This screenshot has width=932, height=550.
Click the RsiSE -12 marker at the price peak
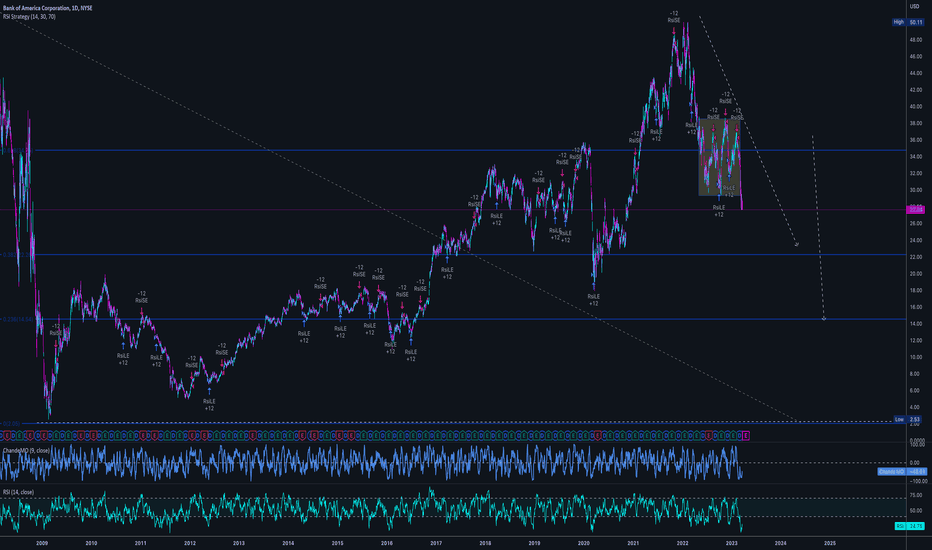673,17
